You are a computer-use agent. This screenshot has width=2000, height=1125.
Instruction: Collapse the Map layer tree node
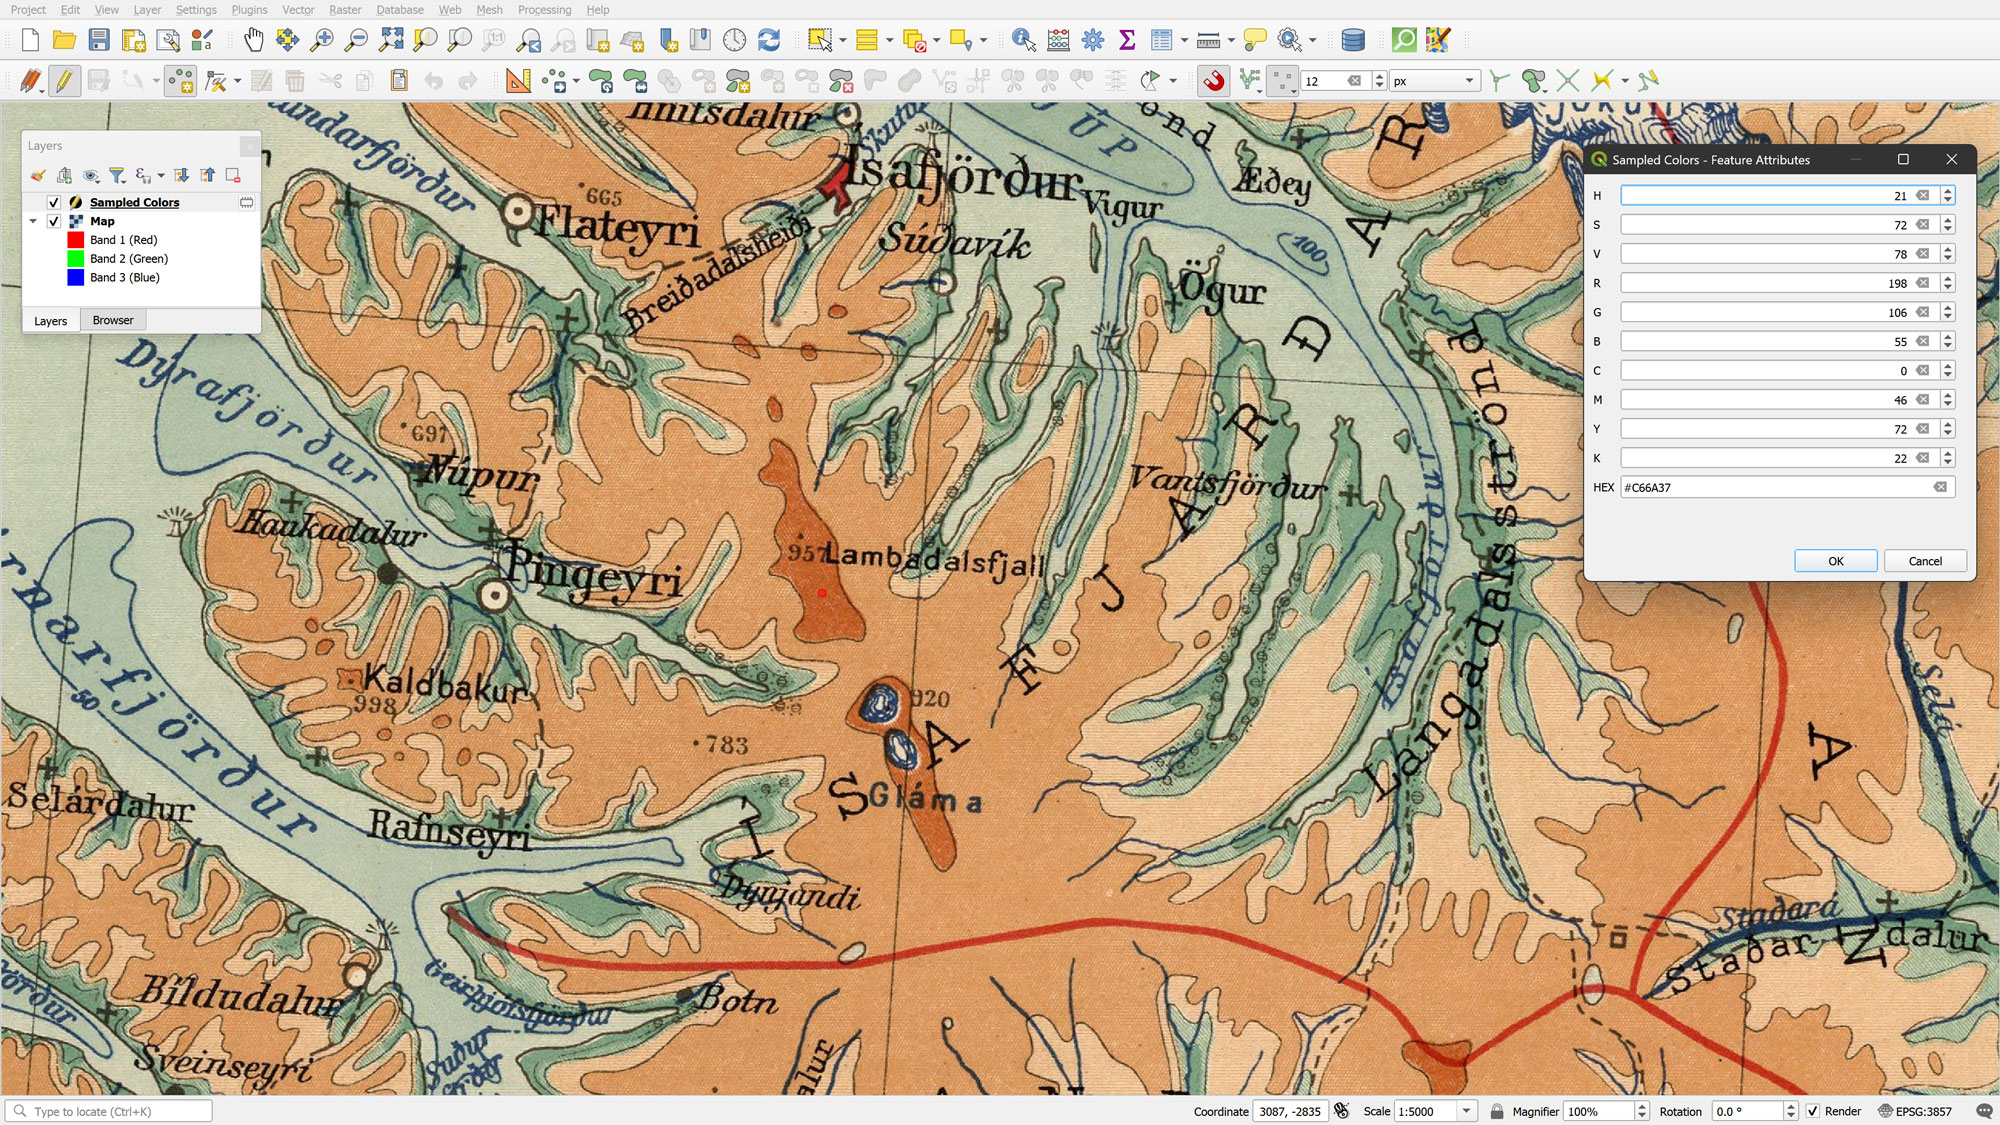click(33, 221)
